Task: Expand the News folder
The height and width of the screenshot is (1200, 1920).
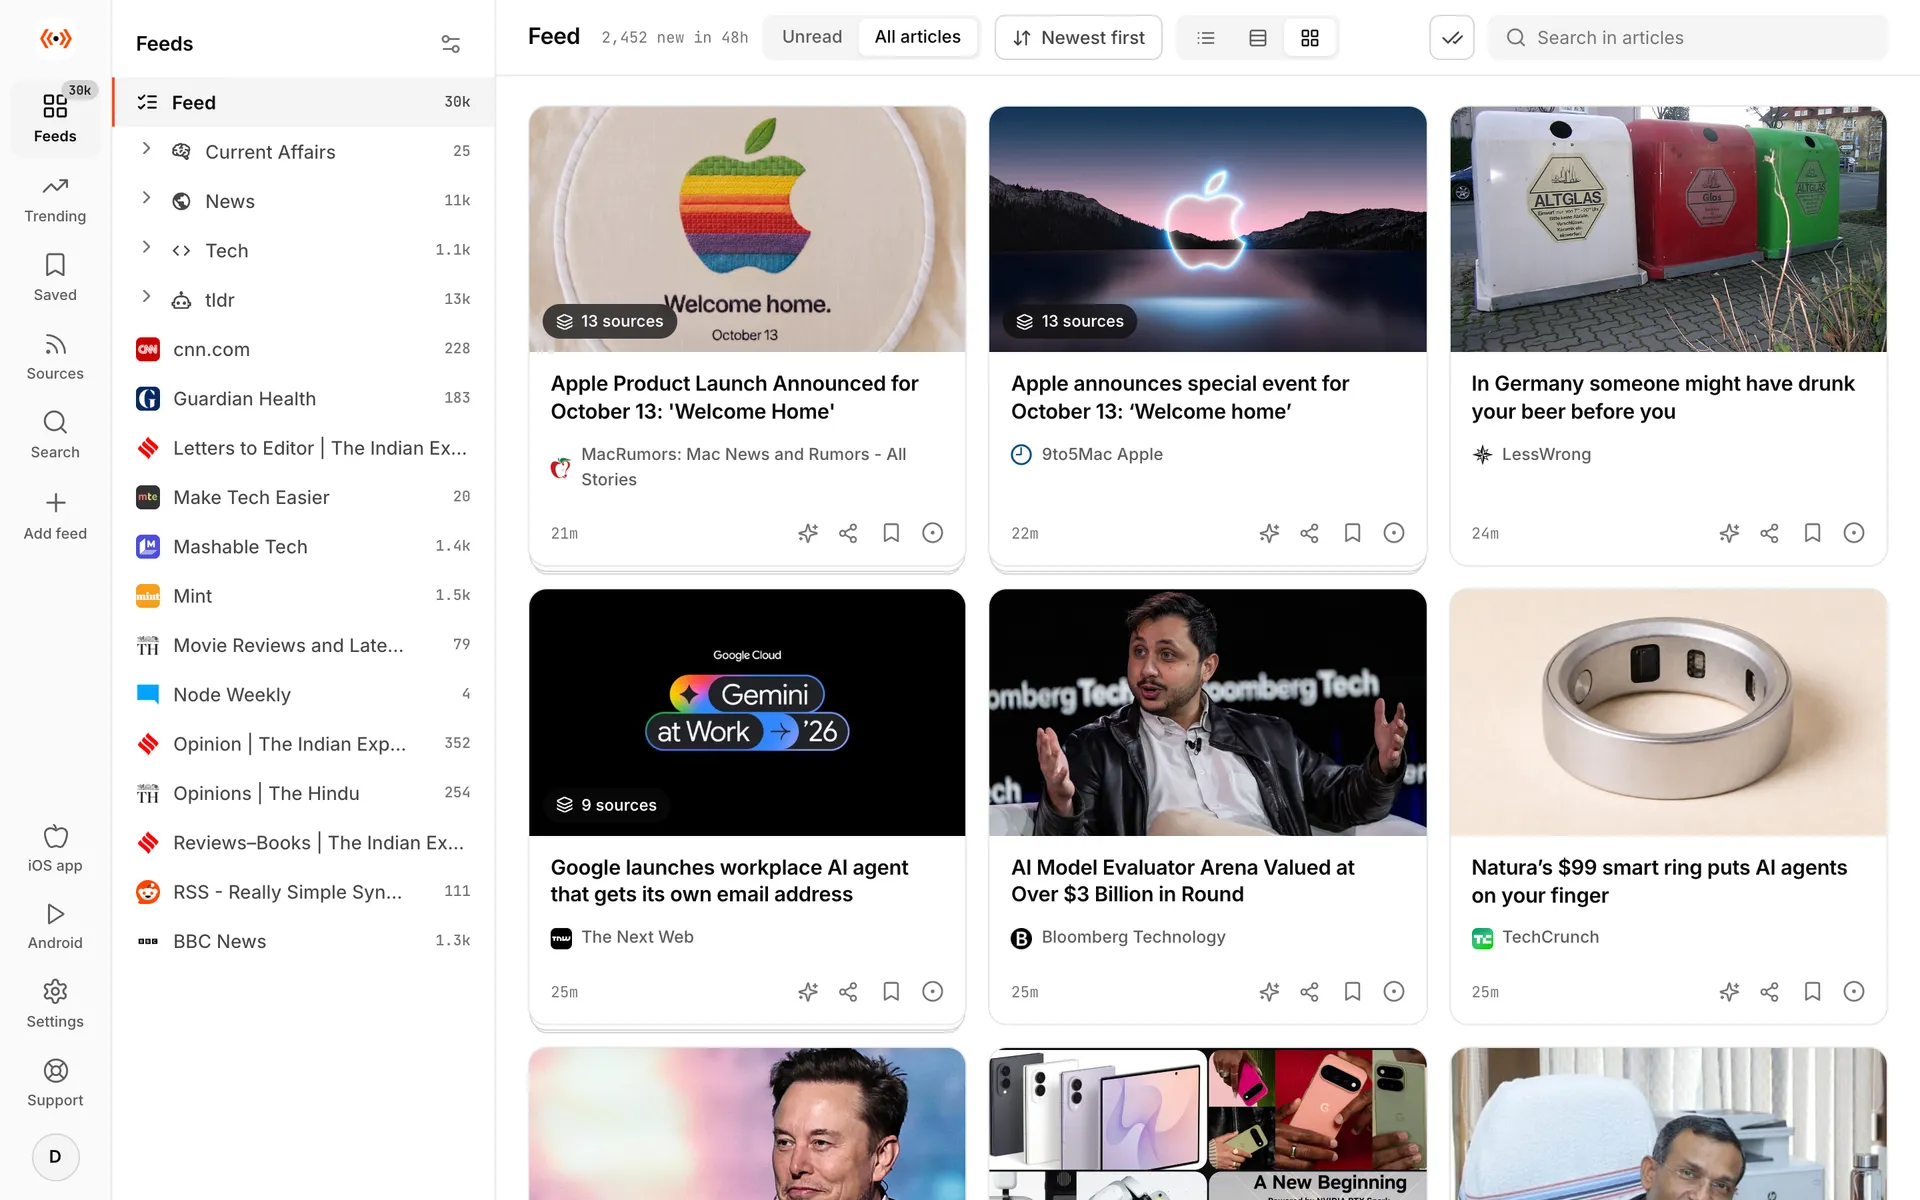Action: click(x=146, y=198)
